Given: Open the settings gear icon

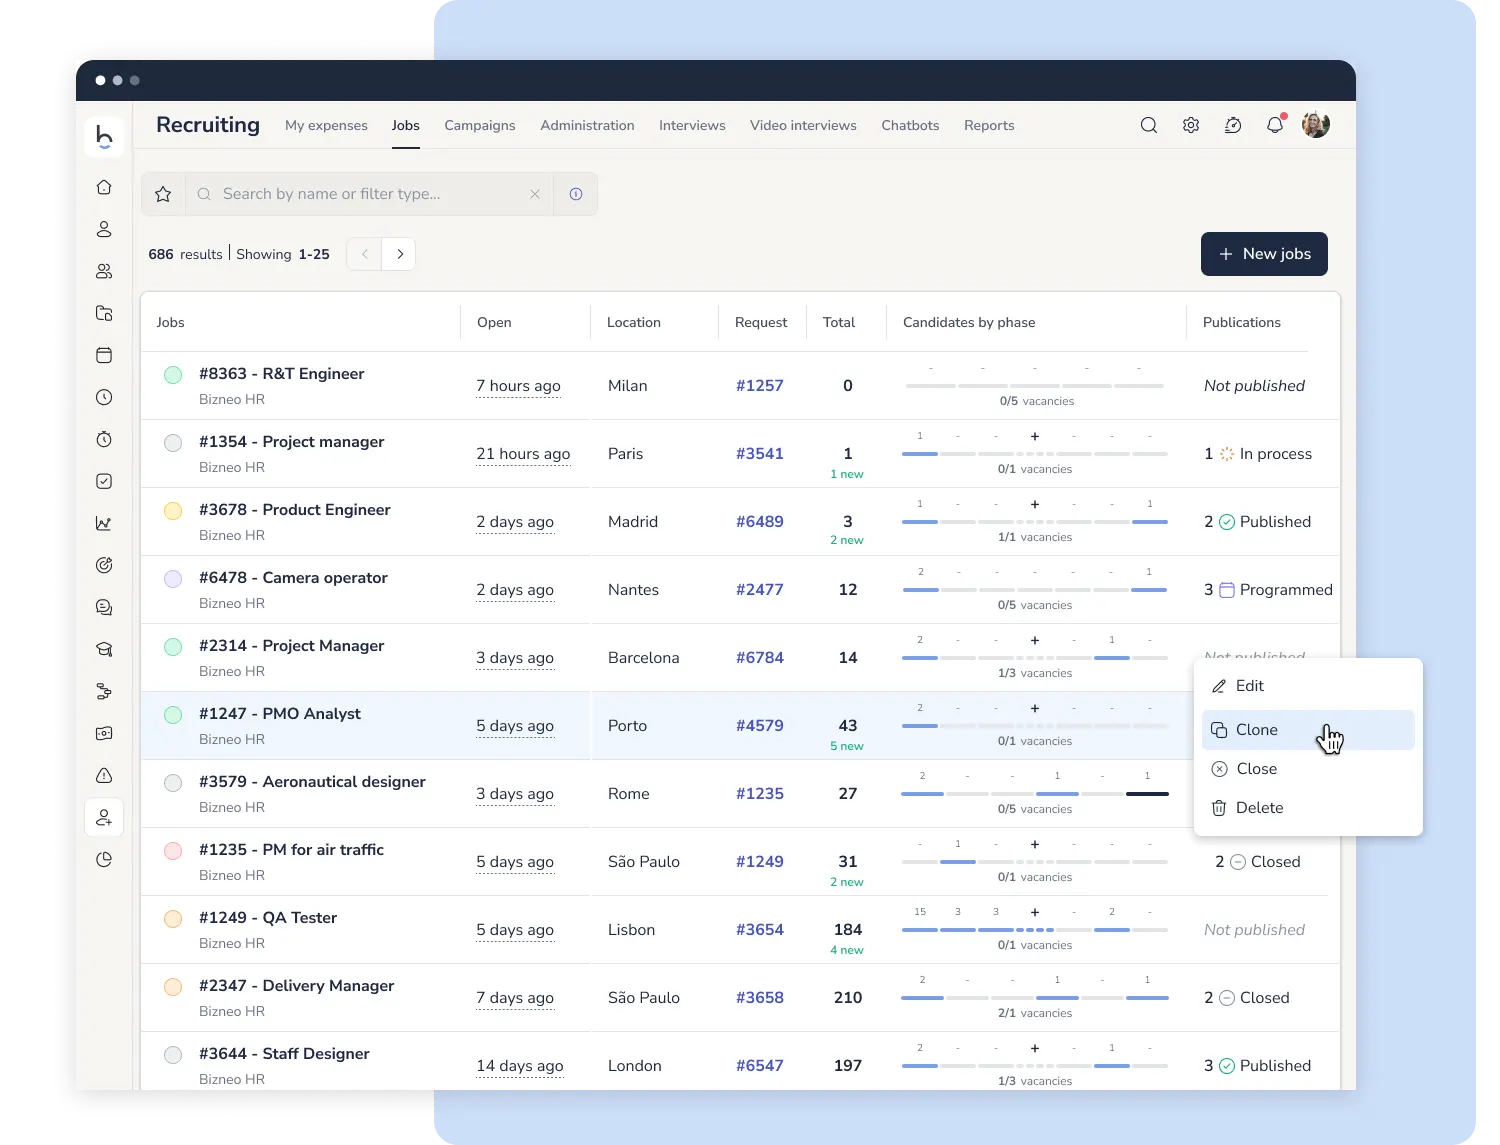Looking at the screenshot, I should pyautogui.click(x=1191, y=125).
